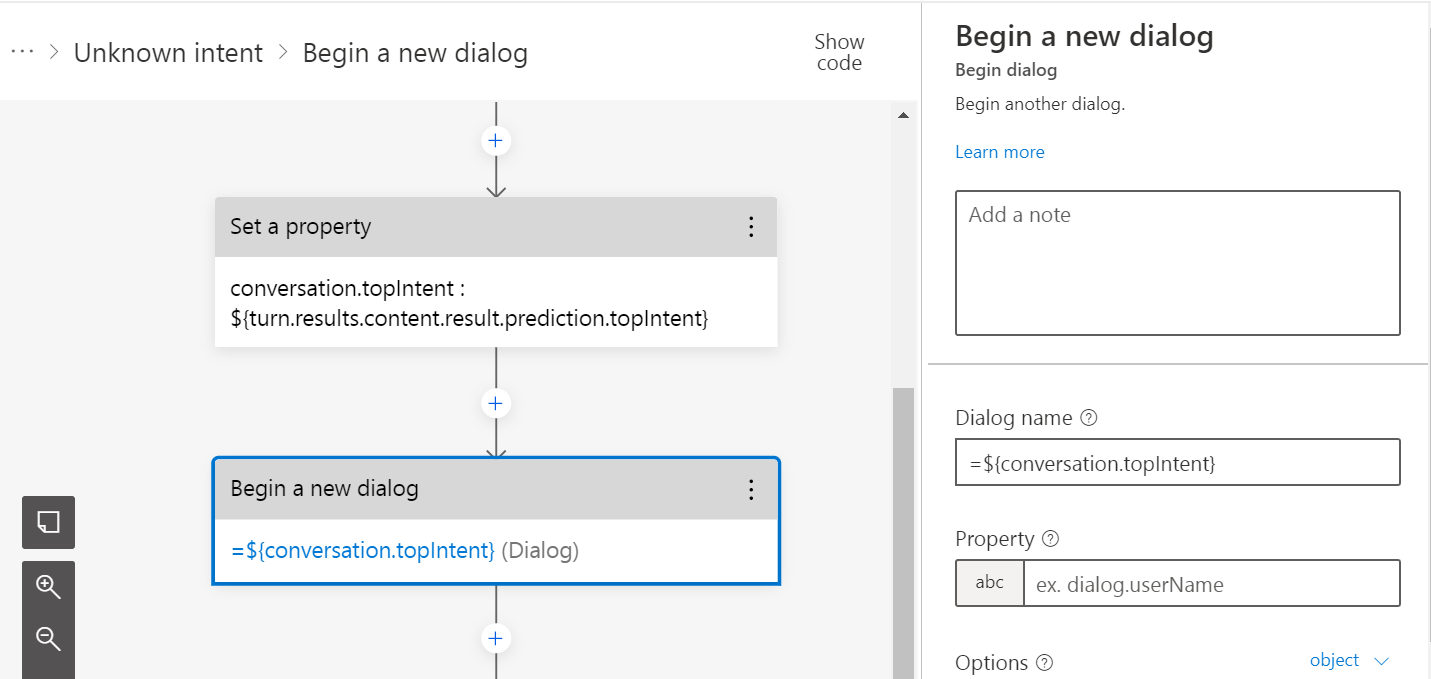Viewport: 1431px width, 679px height.
Task: Open Show code view
Action: [838, 51]
